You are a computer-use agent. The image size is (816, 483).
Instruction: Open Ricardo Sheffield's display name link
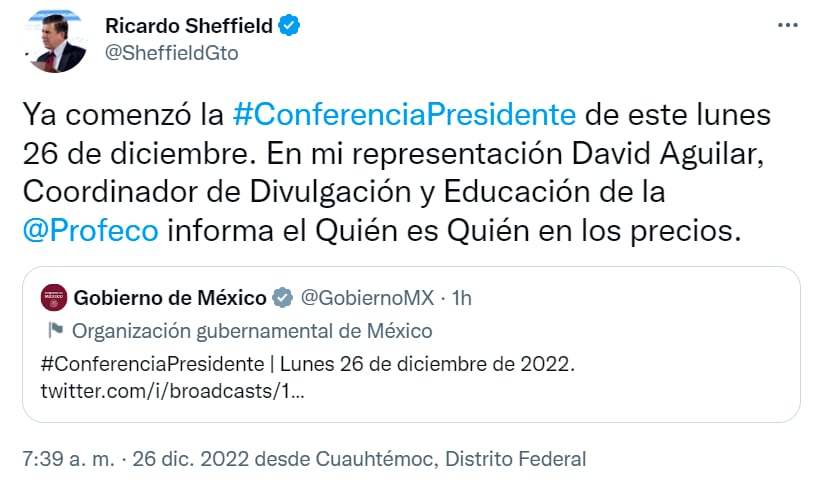click(187, 27)
